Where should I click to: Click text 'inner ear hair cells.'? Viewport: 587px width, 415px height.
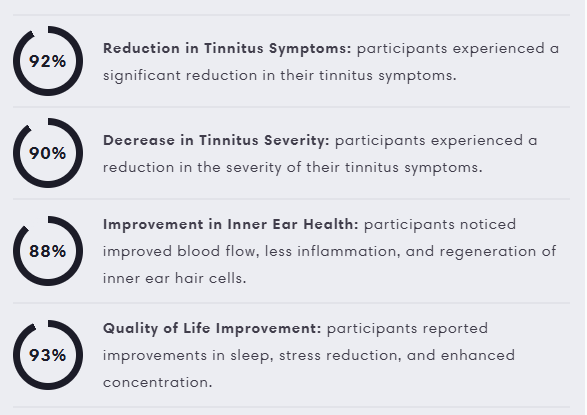174,278
